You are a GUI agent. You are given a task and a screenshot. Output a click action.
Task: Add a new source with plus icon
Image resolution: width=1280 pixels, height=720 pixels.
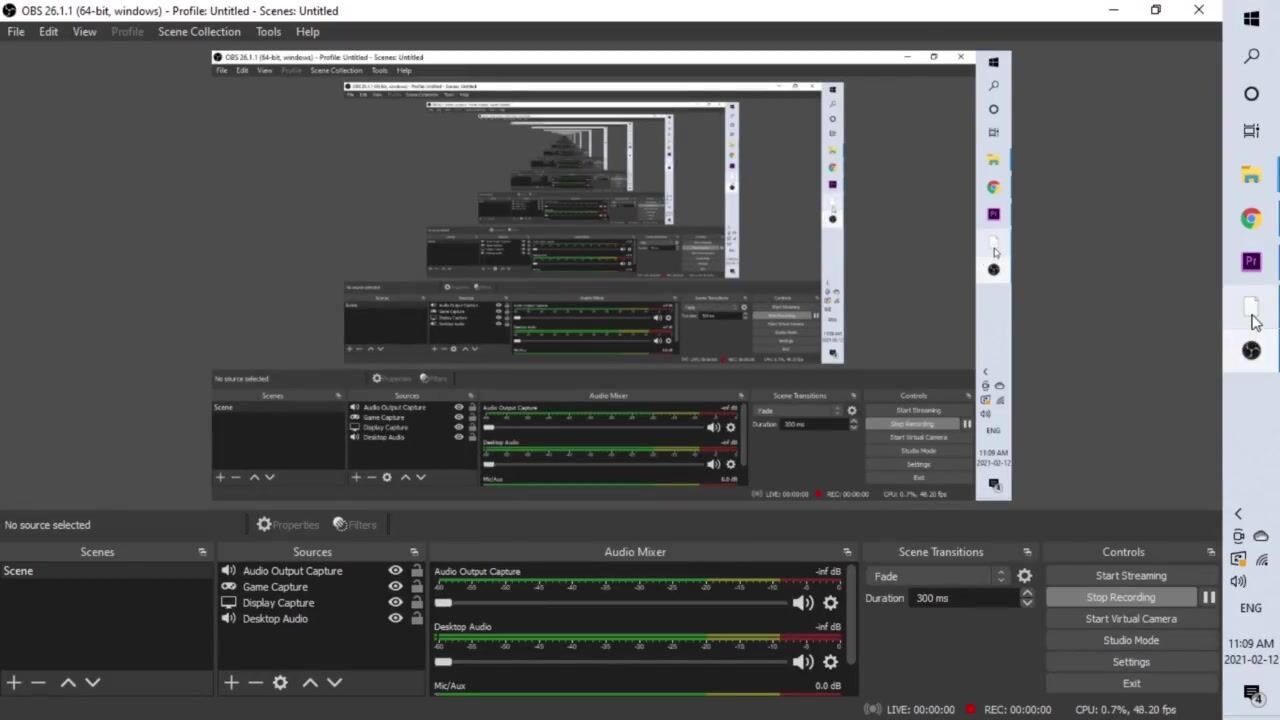tap(231, 682)
